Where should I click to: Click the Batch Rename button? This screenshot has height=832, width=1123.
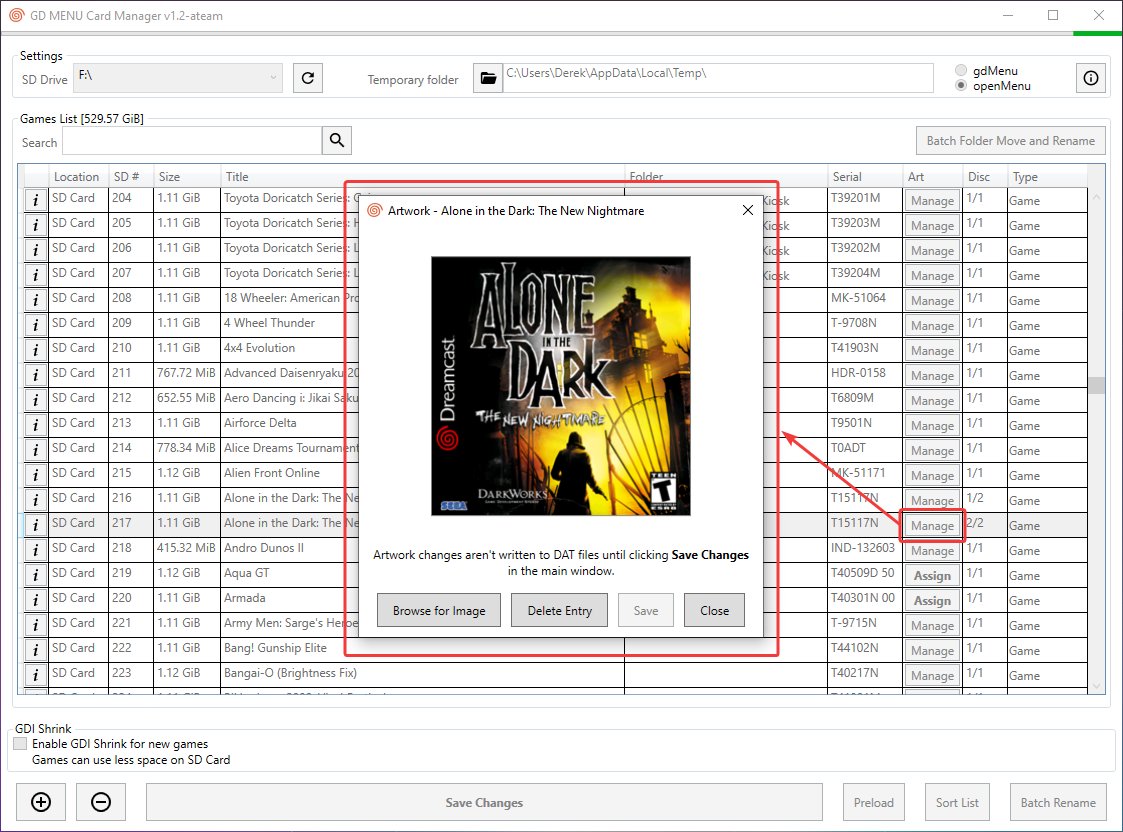(x=1058, y=802)
